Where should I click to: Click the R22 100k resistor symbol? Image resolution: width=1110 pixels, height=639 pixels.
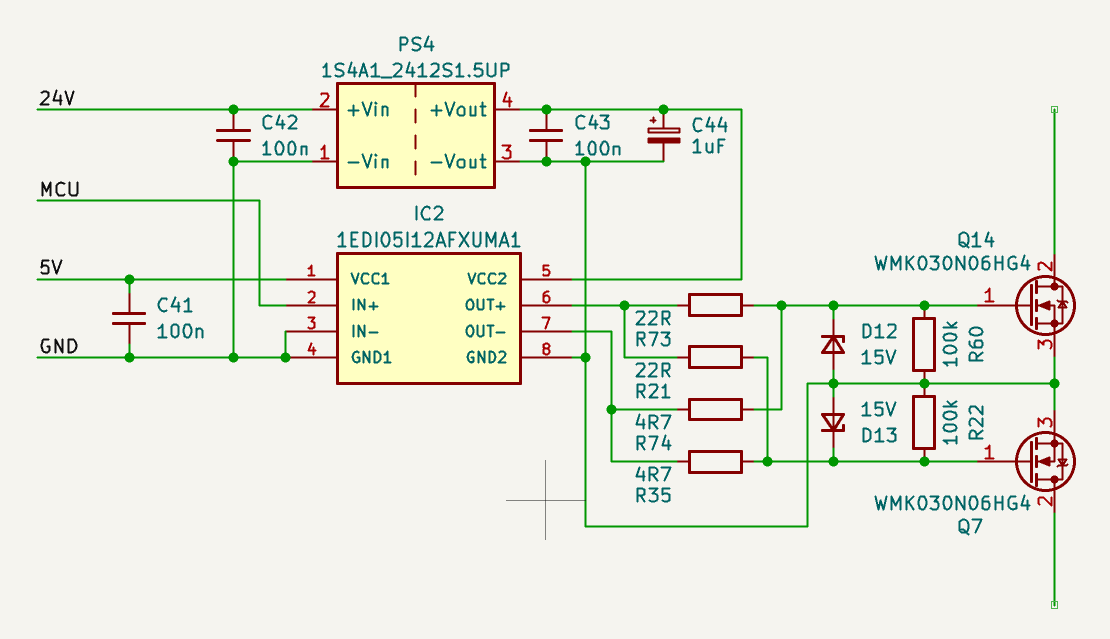click(x=925, y=422)
